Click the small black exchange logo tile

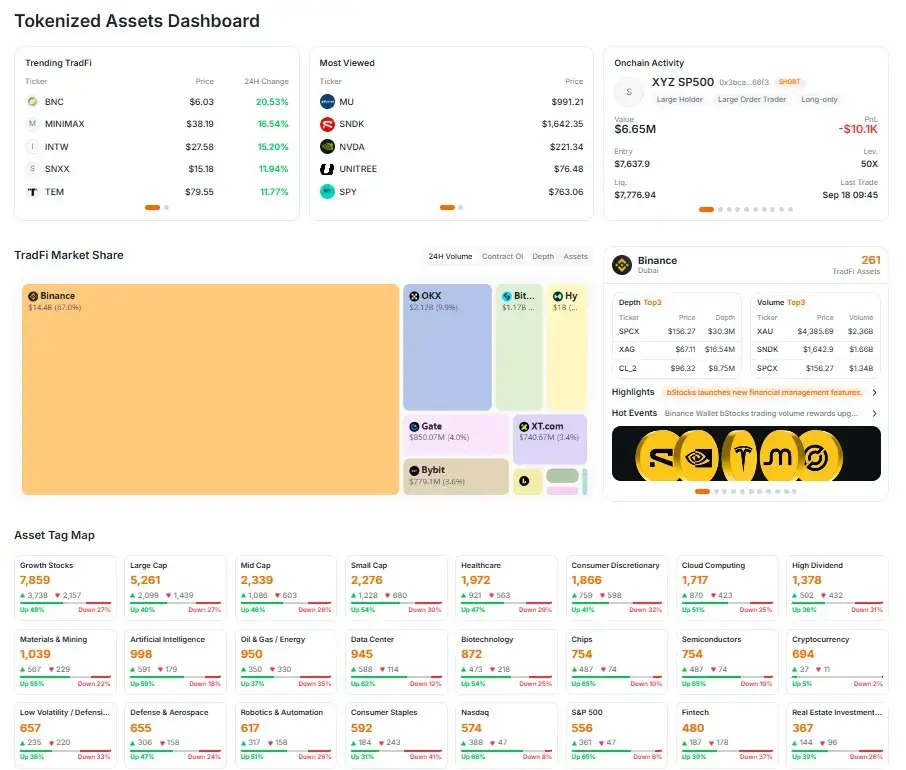coord(524,481)
